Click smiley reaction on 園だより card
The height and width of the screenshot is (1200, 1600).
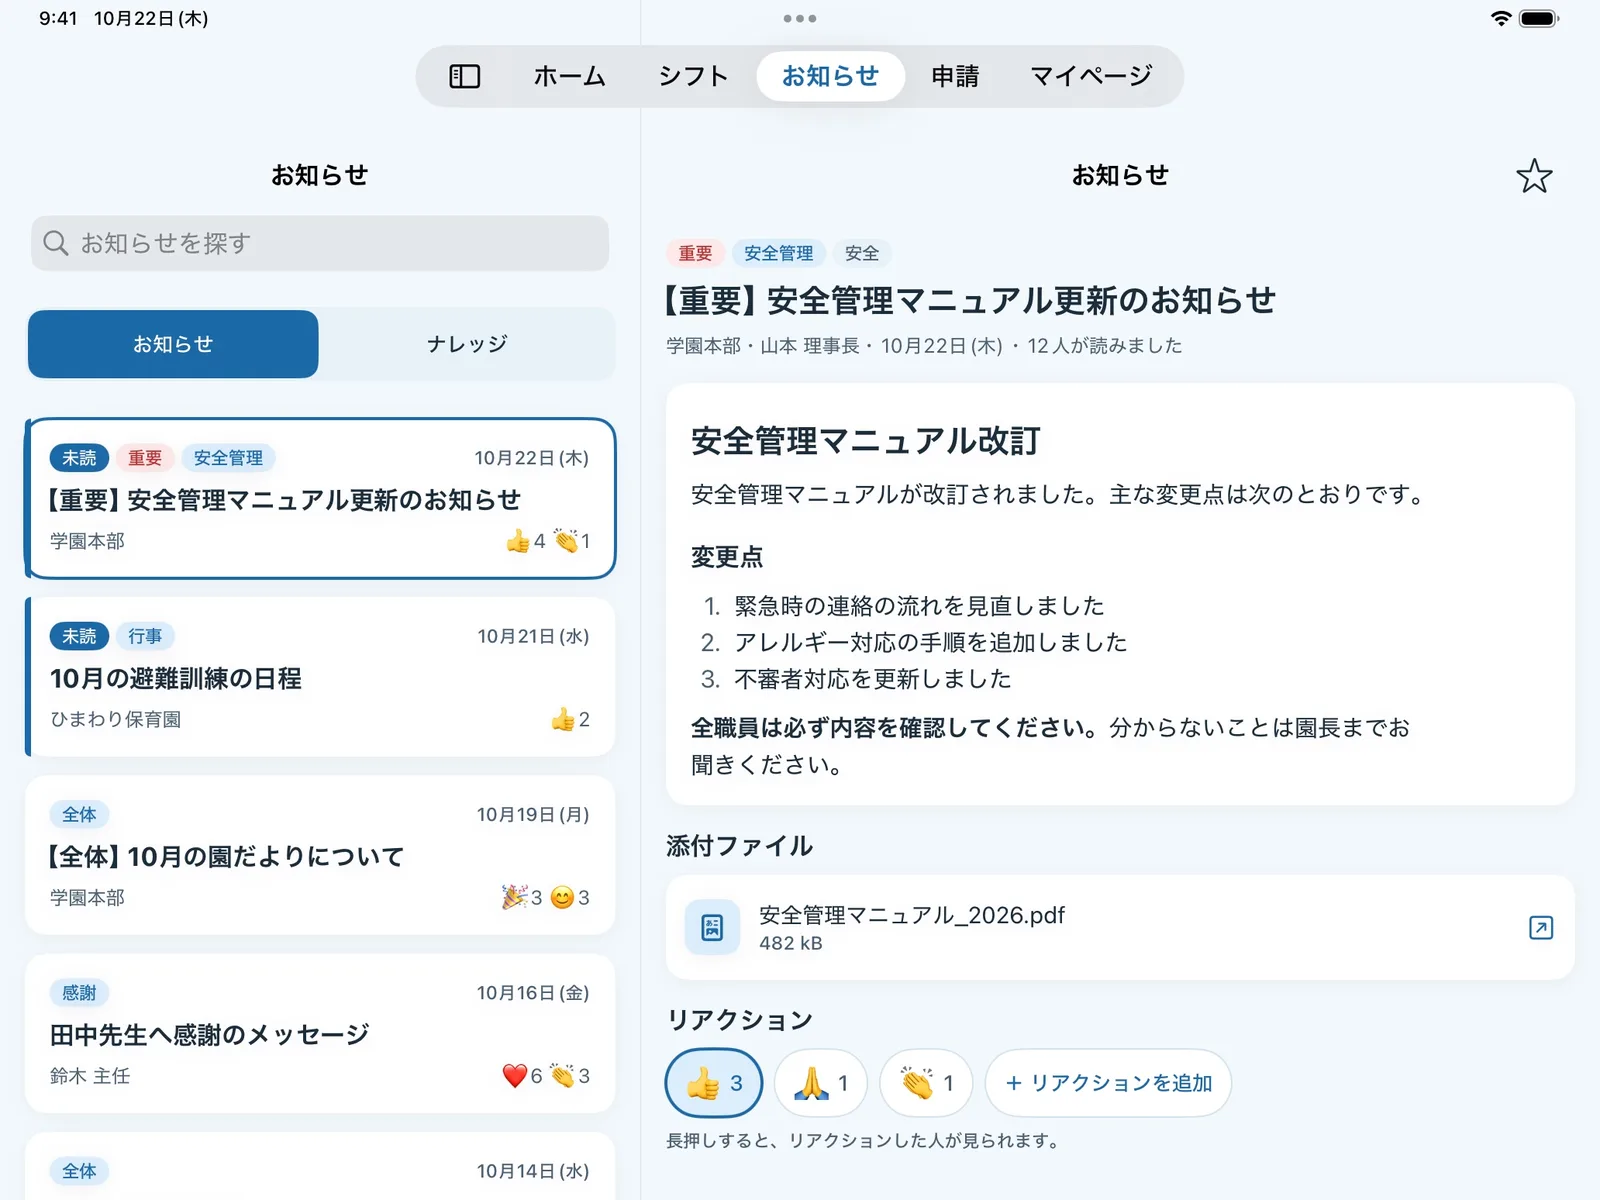click(570, 897)
